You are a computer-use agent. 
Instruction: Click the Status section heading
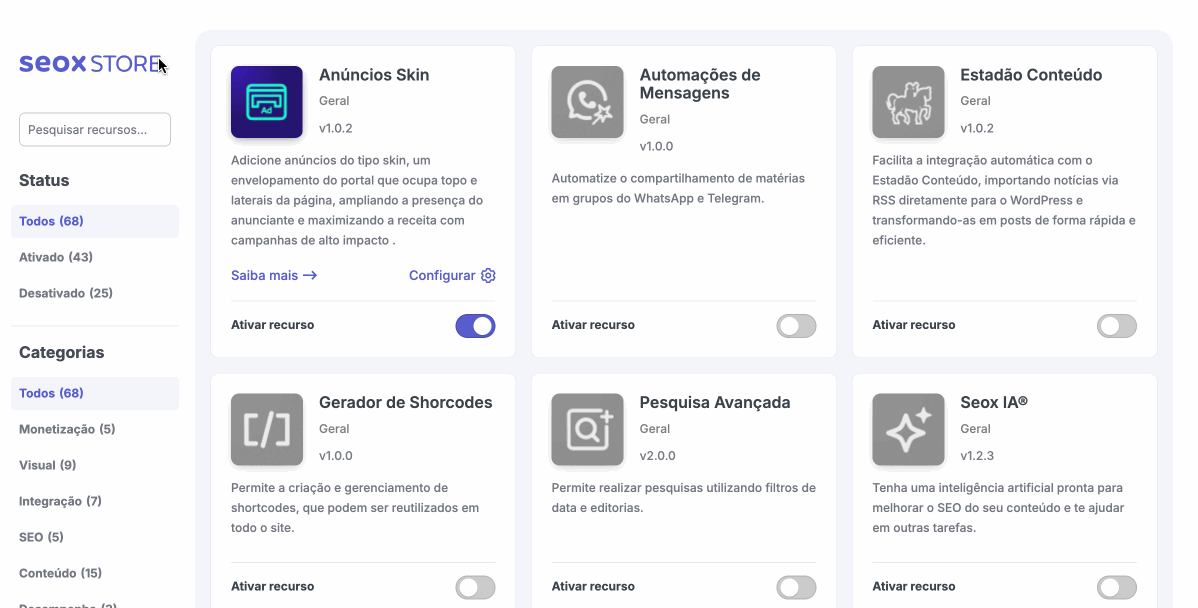point(44,180)
